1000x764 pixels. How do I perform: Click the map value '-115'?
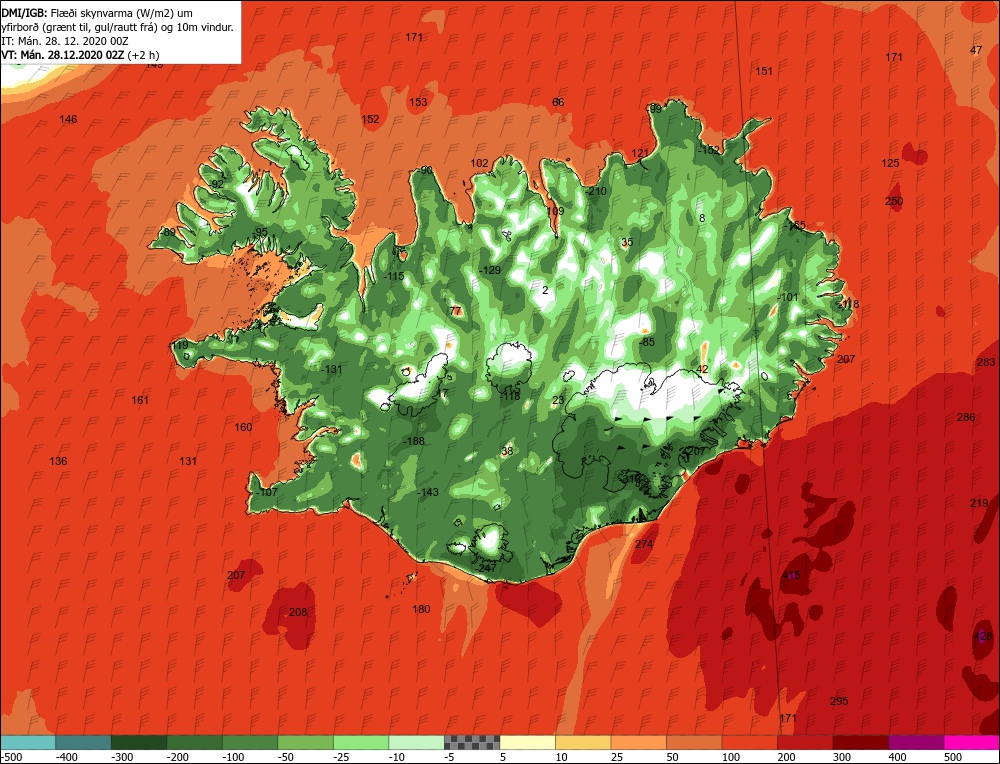394,277
